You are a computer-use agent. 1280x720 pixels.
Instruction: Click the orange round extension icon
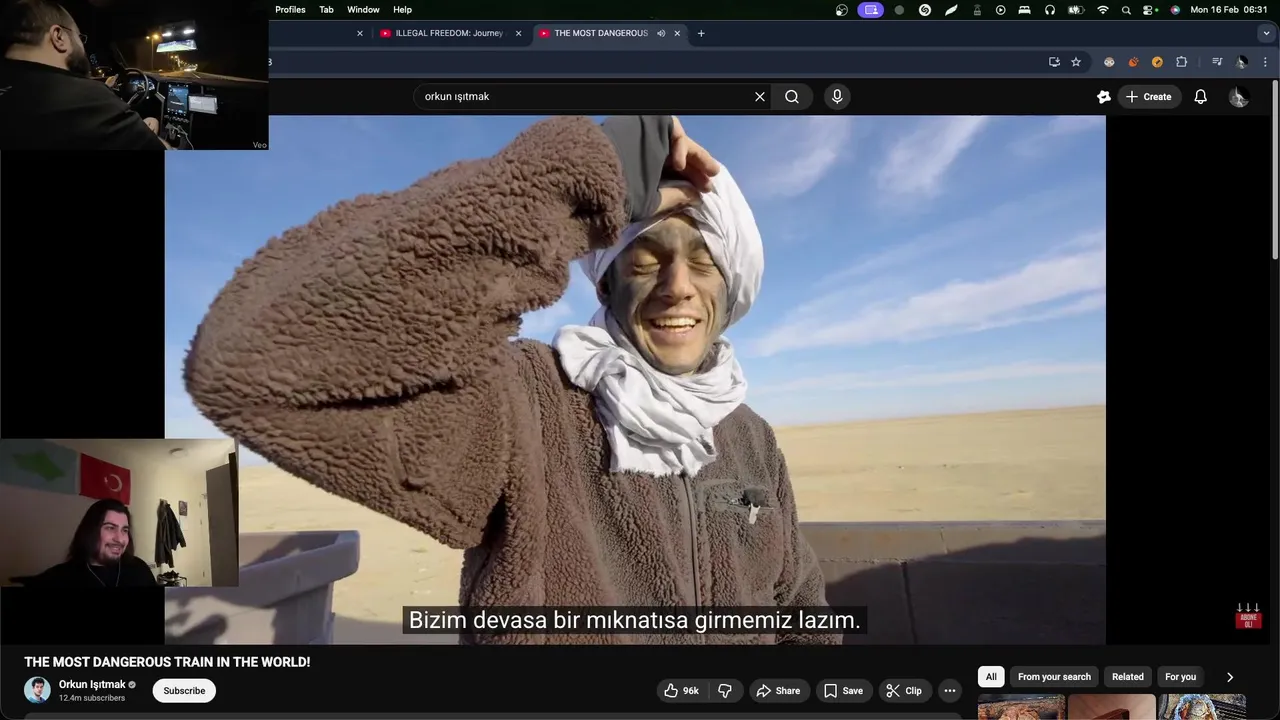1157,62
